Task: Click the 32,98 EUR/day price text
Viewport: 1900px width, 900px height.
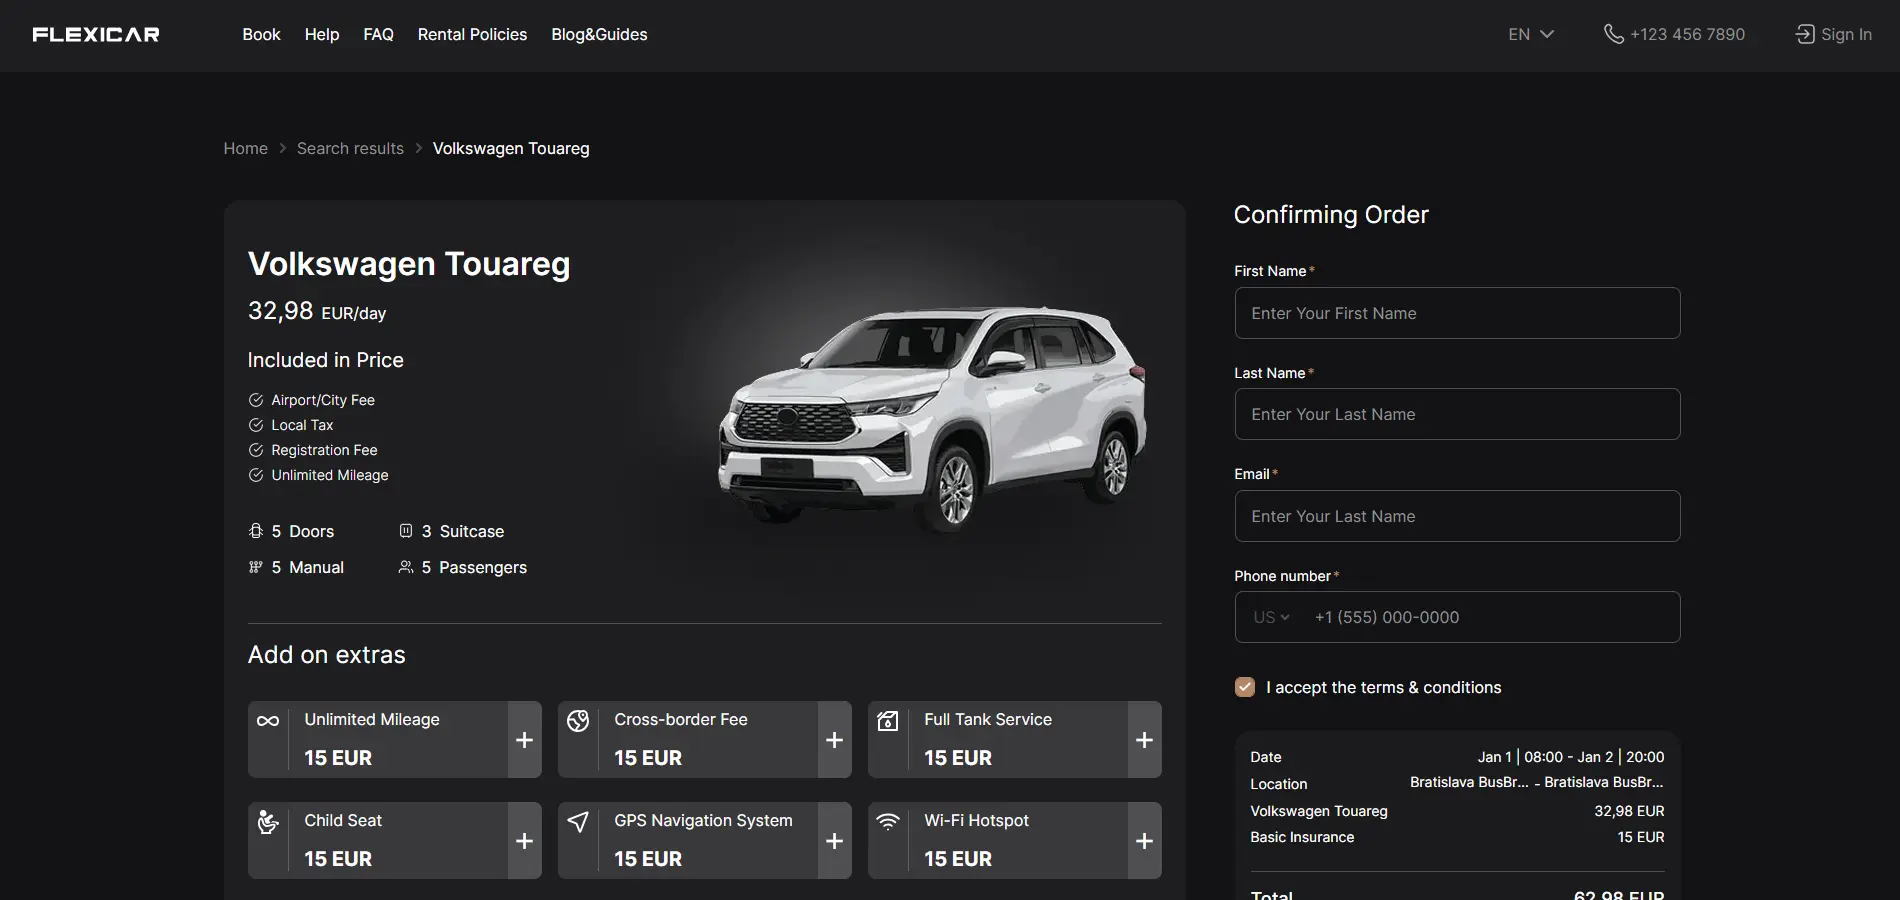Action: pyautogui.click(x=317, y=311)
